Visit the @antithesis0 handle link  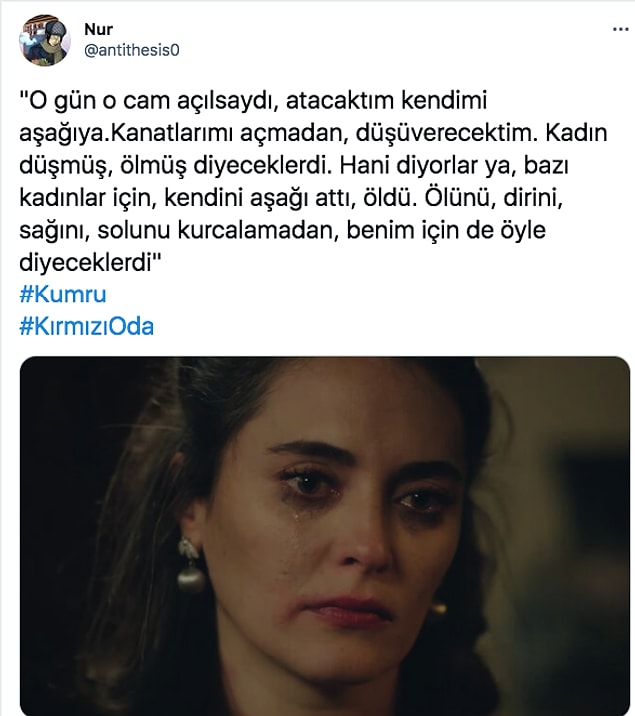click(x=131, y=50)
